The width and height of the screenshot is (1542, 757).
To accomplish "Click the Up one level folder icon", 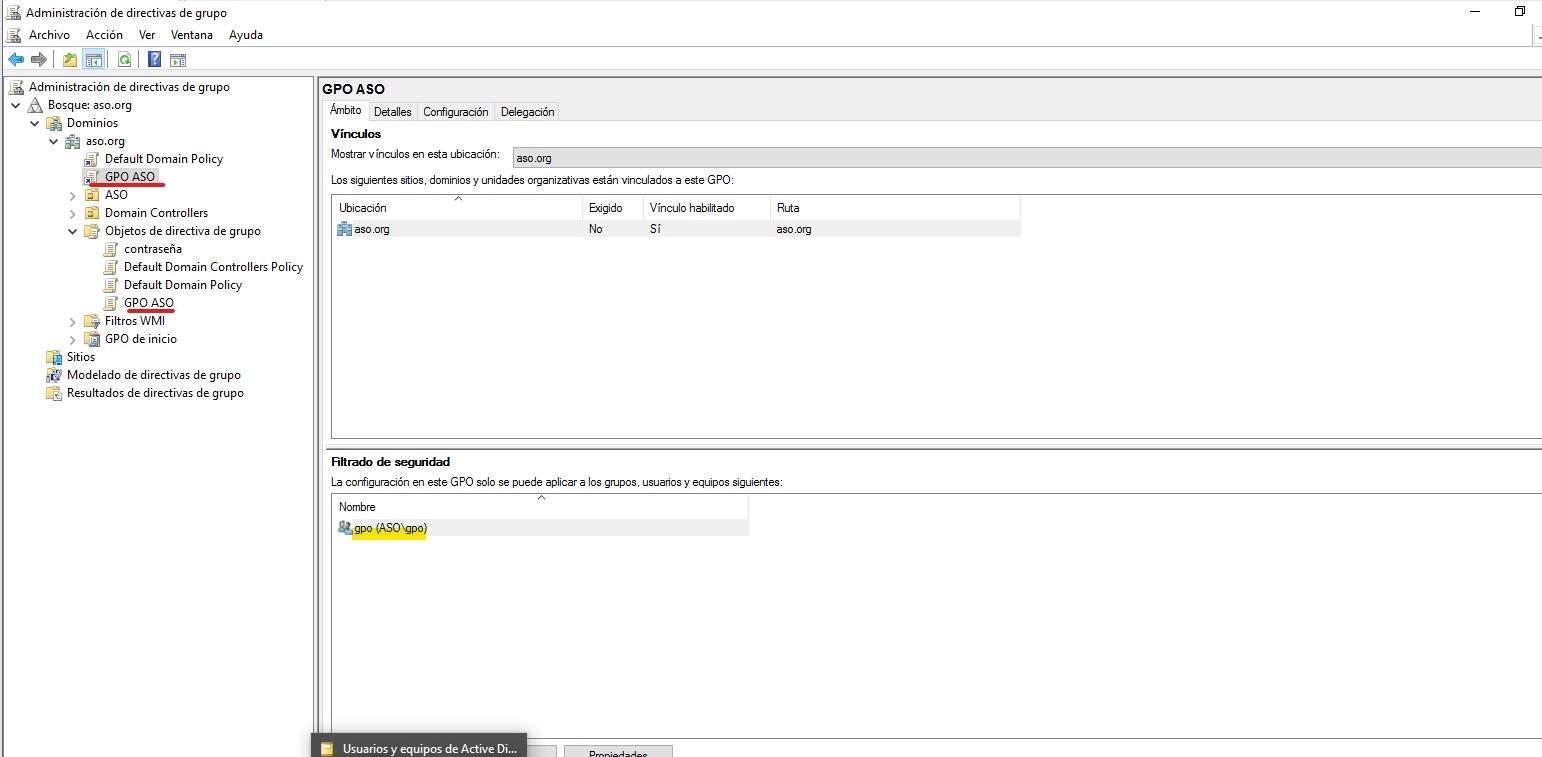I will 70,60.
